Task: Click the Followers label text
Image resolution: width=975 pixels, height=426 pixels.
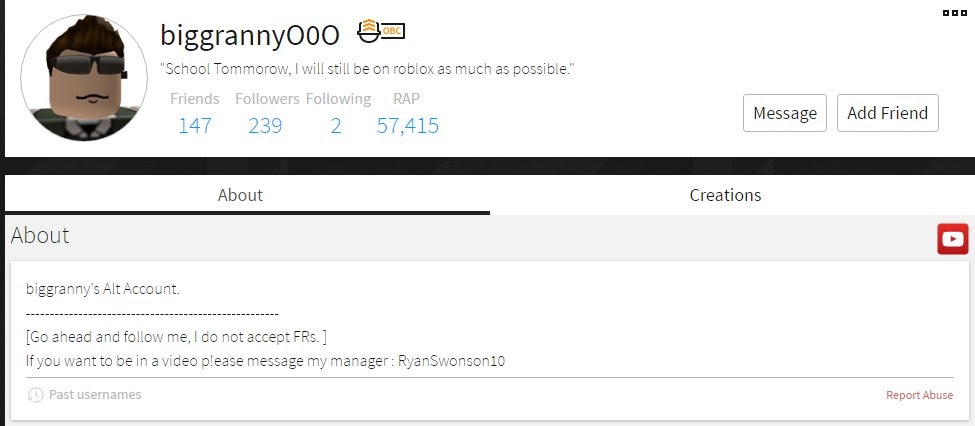Action: [x=267, y=99]
